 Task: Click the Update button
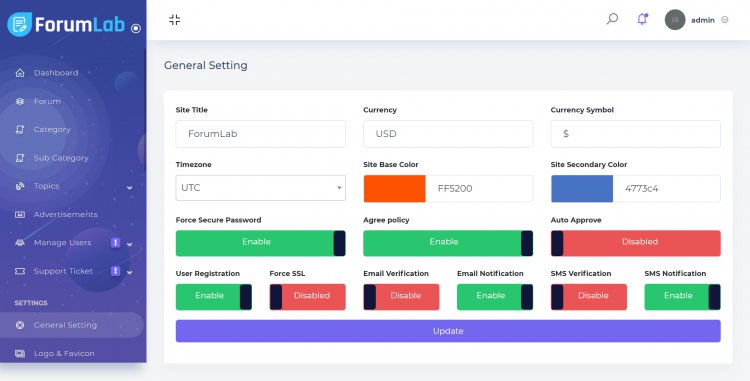point(448,331)
